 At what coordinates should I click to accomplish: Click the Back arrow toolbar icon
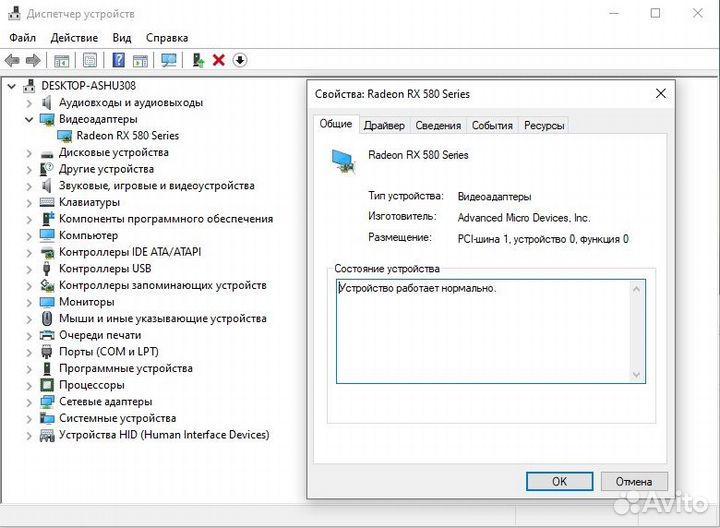(12, 60)
